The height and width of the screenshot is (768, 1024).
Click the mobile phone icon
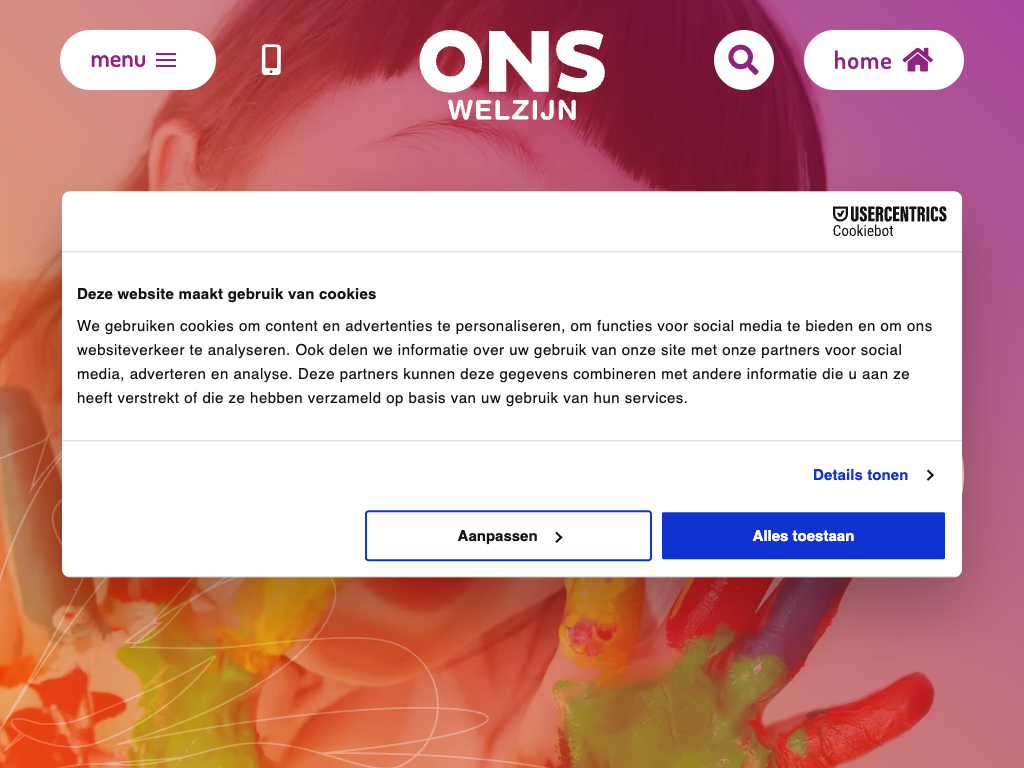(271, 60)
